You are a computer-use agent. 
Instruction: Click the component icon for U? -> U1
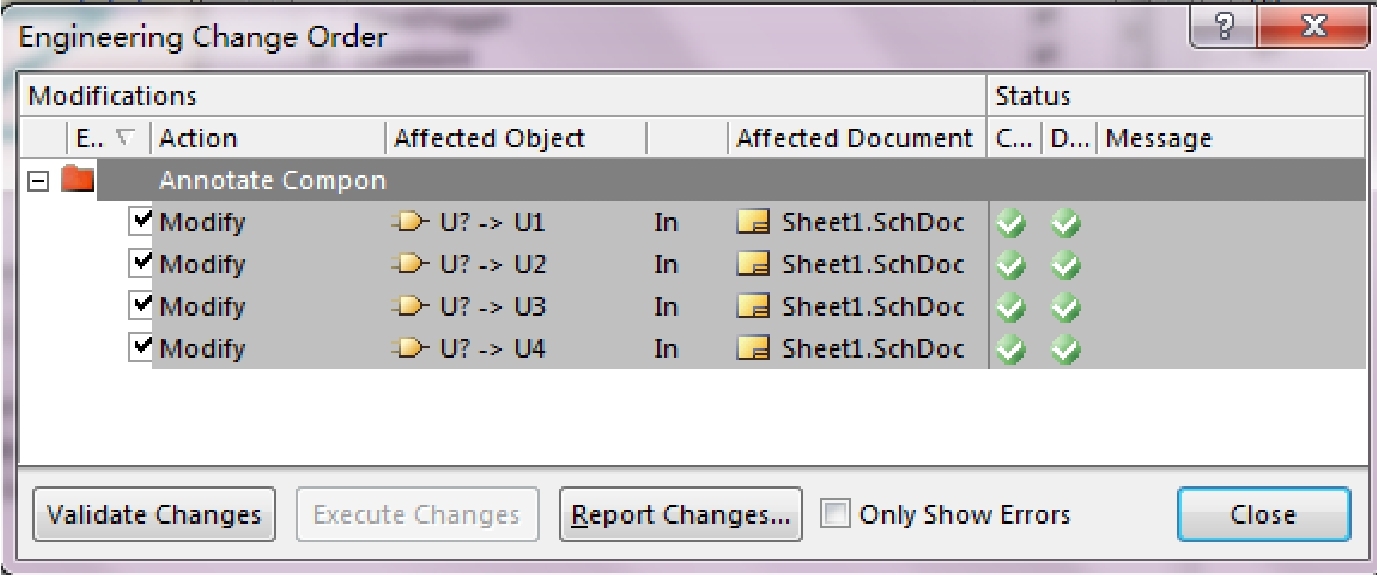coord(410,222)
